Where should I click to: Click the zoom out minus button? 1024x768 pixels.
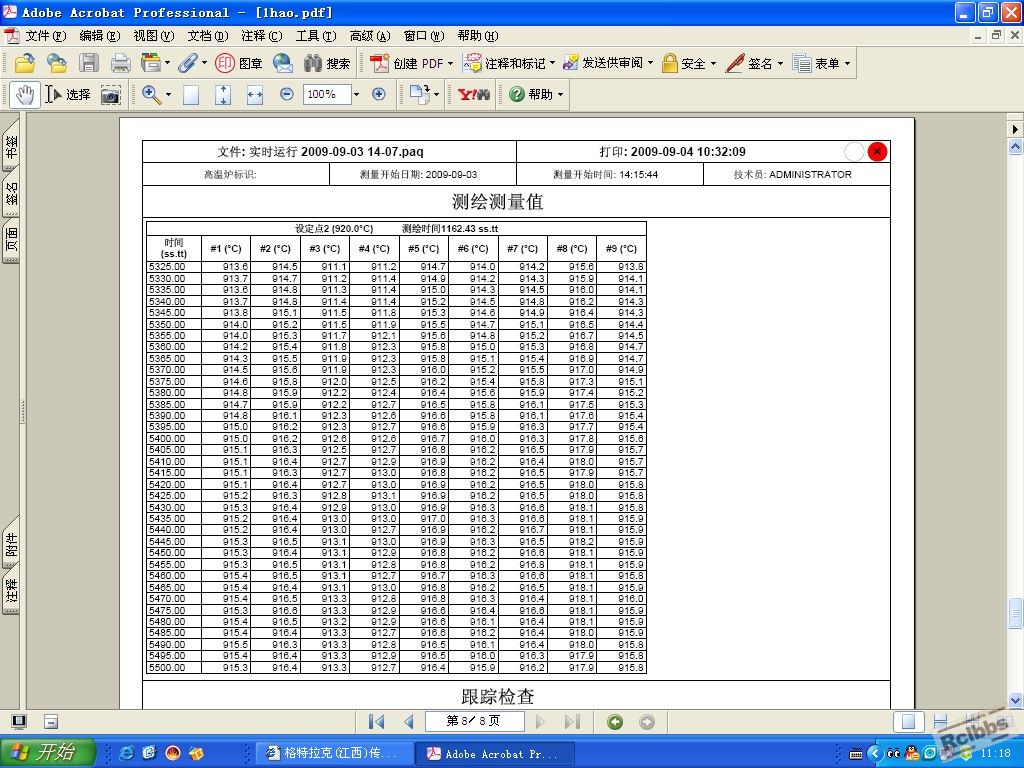(286, 94)
